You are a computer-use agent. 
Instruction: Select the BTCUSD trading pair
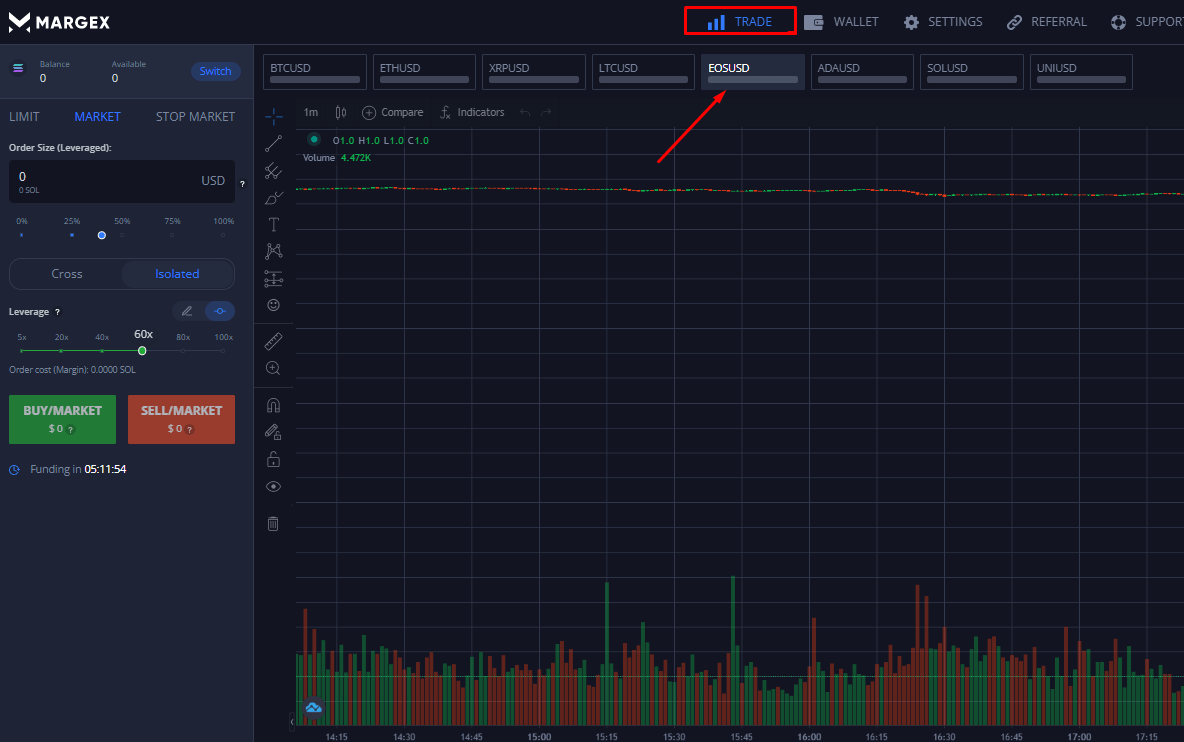(315, 72)
